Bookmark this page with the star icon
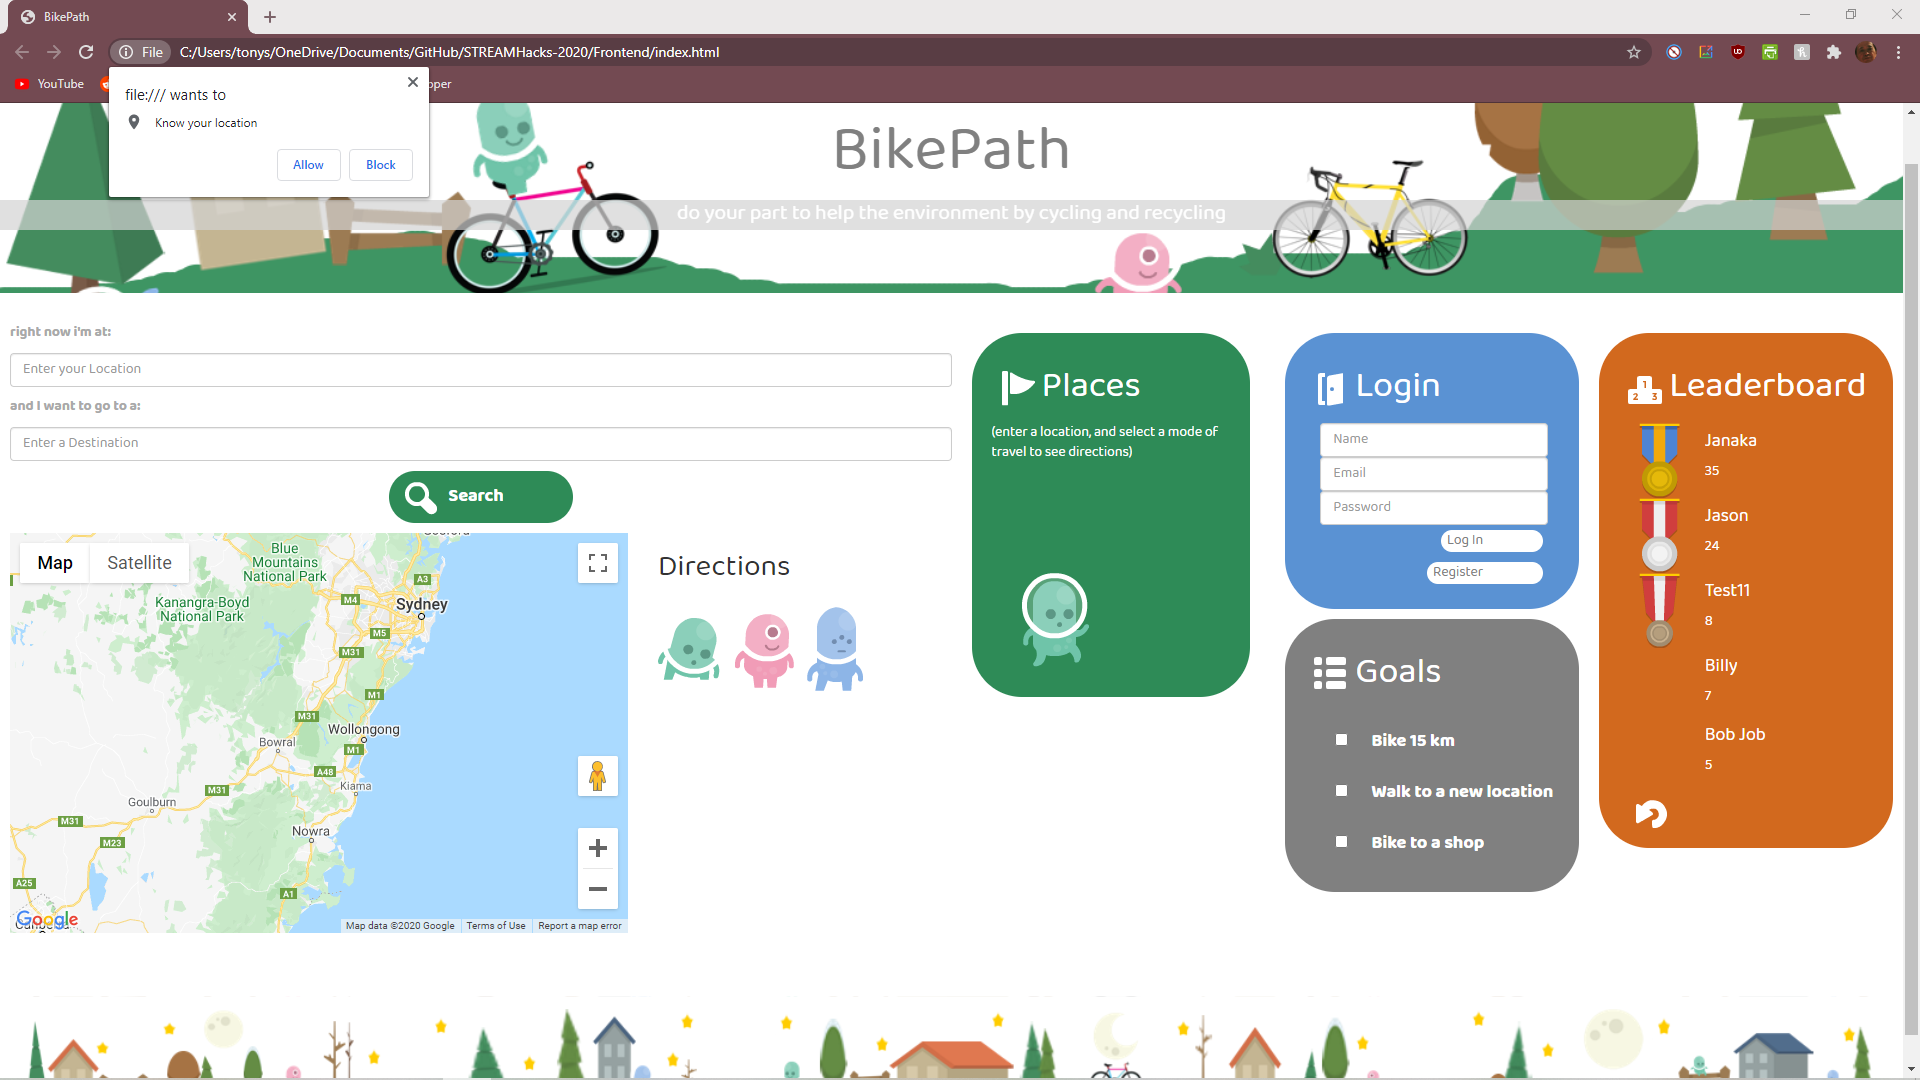Screen dimensions: 1920x1080 pyautogui.click(x=1634, y=52)
